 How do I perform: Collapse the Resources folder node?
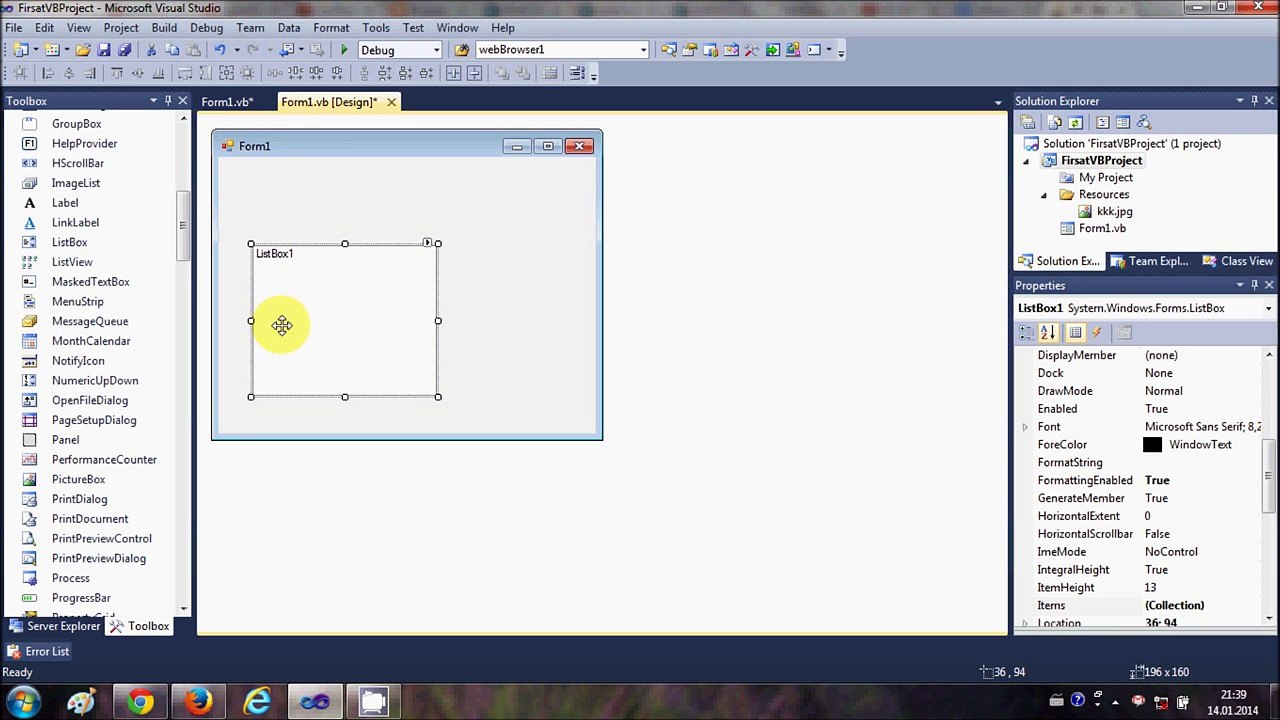tap(1044, 195)
